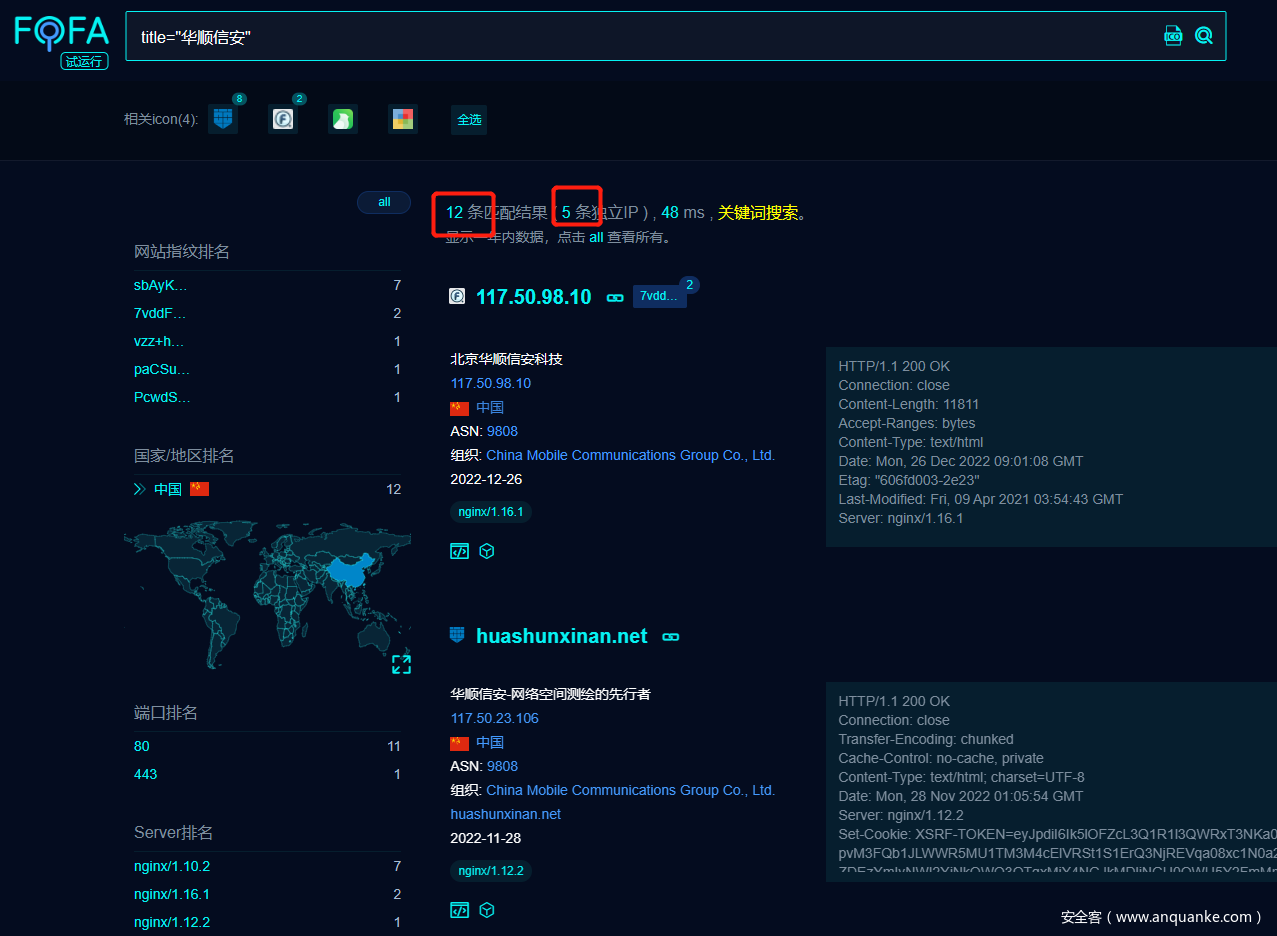Image resolution: width=1277 pixels, height=936 pixels.
Task: Click into the search query input field
Action: 640,37
